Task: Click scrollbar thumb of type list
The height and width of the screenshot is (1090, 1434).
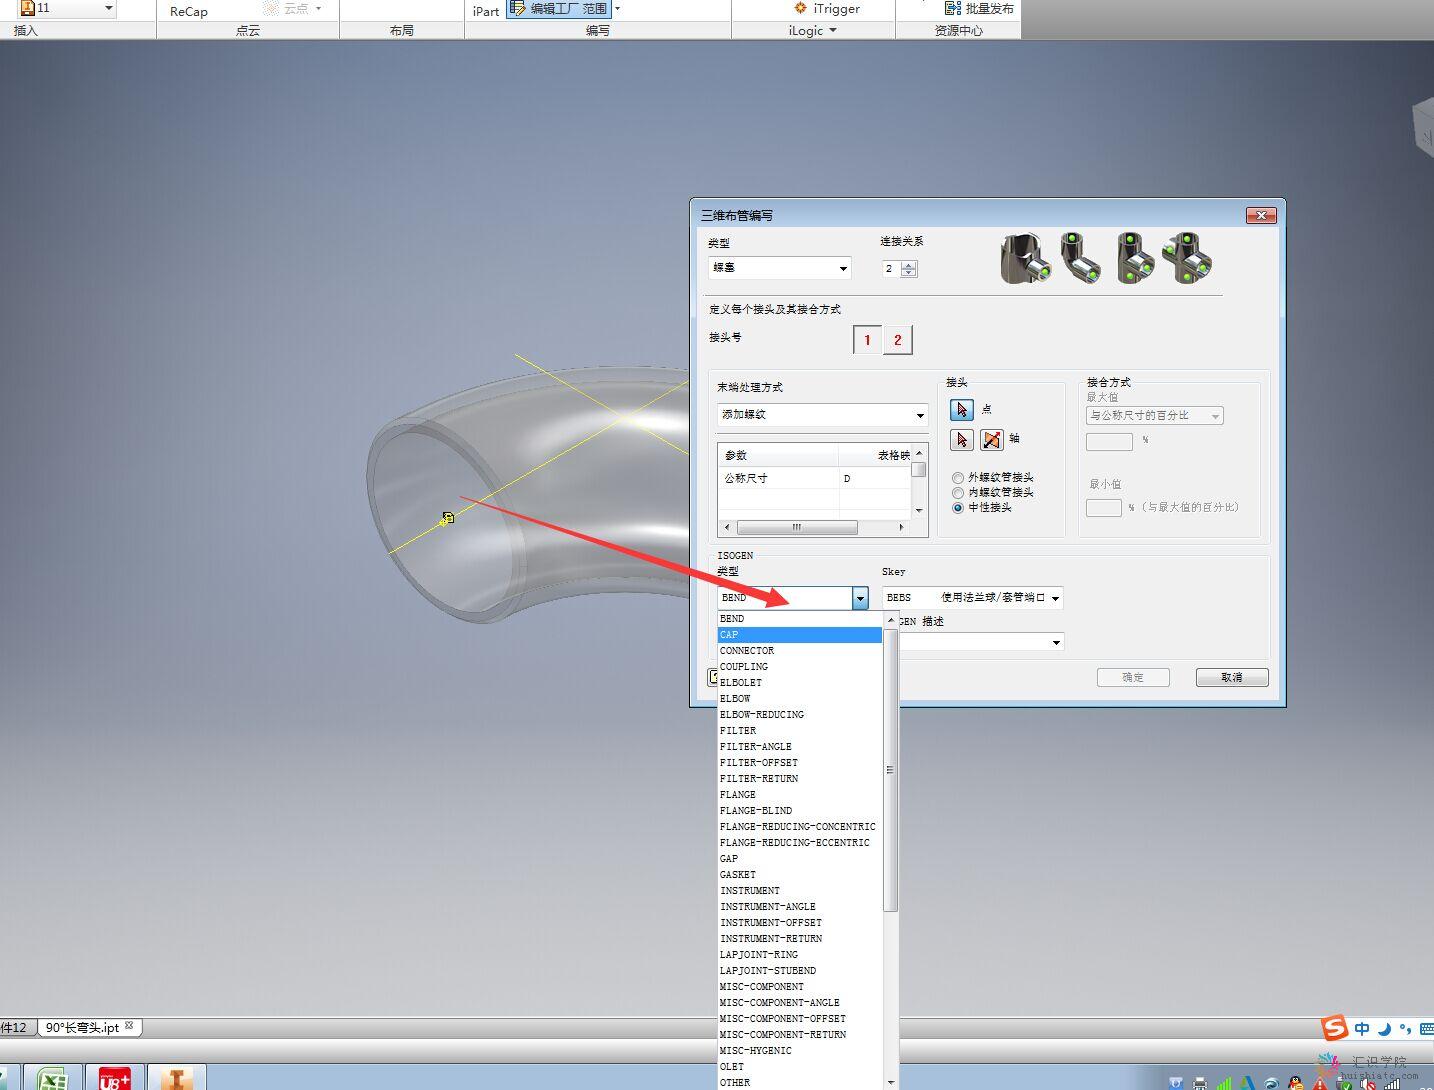Action: point(890,769)
